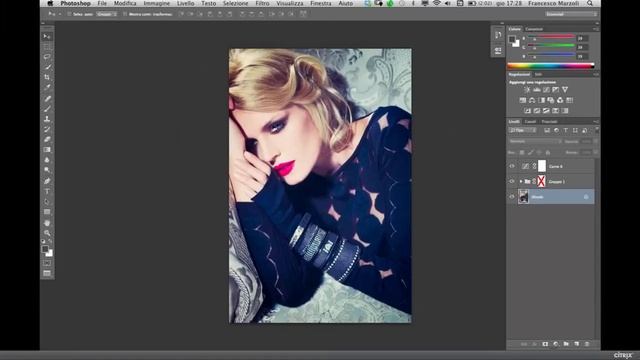Switch to the Tracciati tab
640x360 pixels.
point(549,122)
